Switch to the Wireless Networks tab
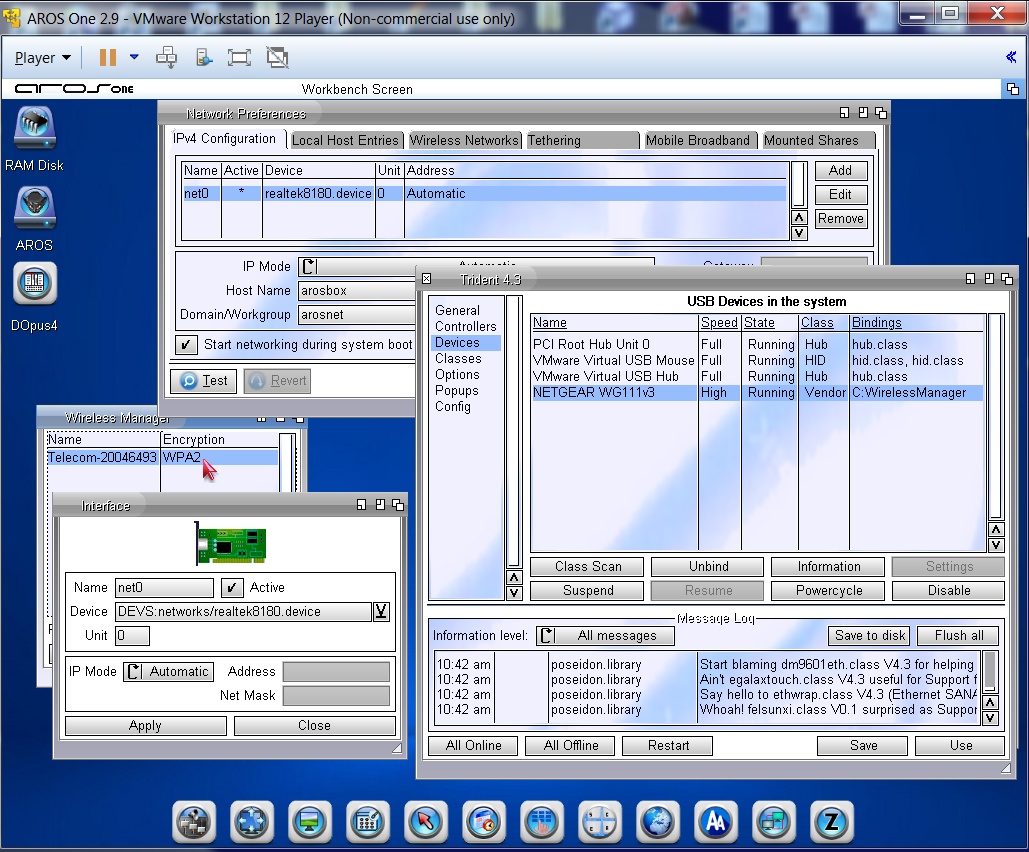 point(464,140)
